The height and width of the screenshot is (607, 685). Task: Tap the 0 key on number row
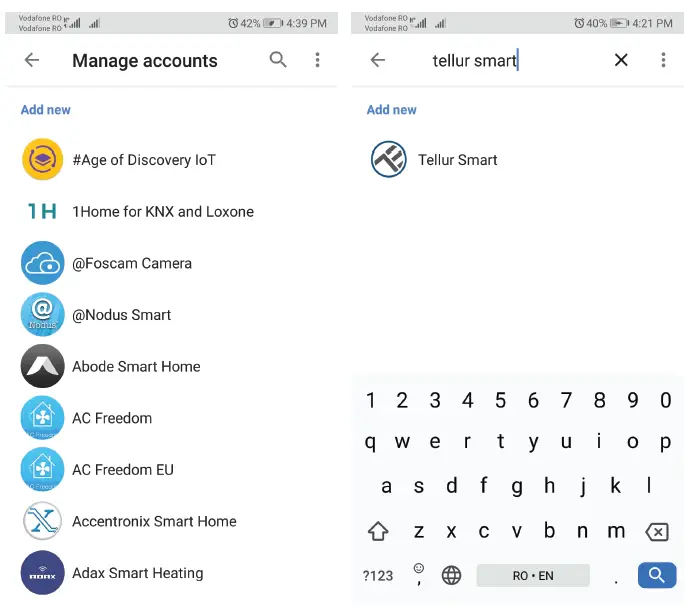(x=665, y=400)
